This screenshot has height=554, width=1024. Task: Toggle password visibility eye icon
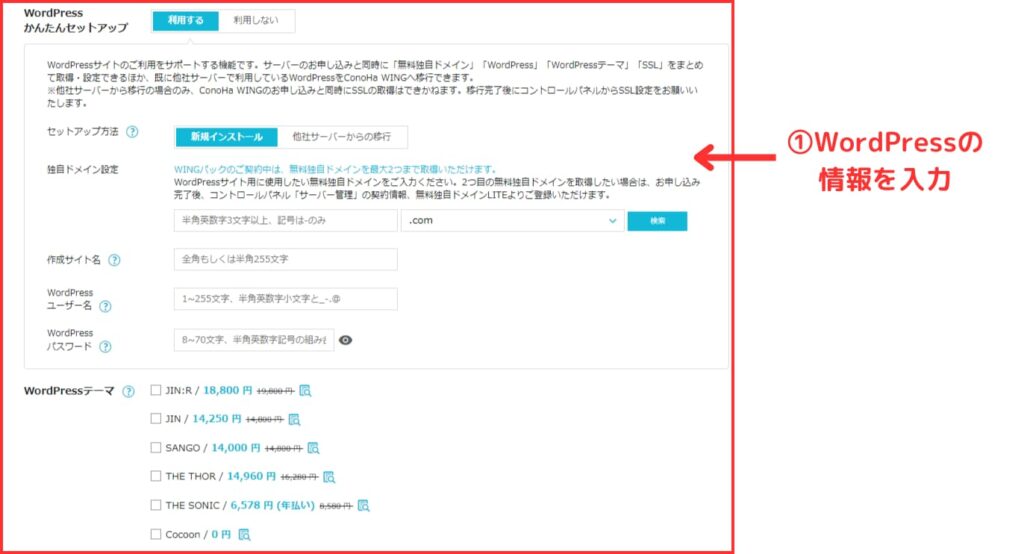[345, 340]
